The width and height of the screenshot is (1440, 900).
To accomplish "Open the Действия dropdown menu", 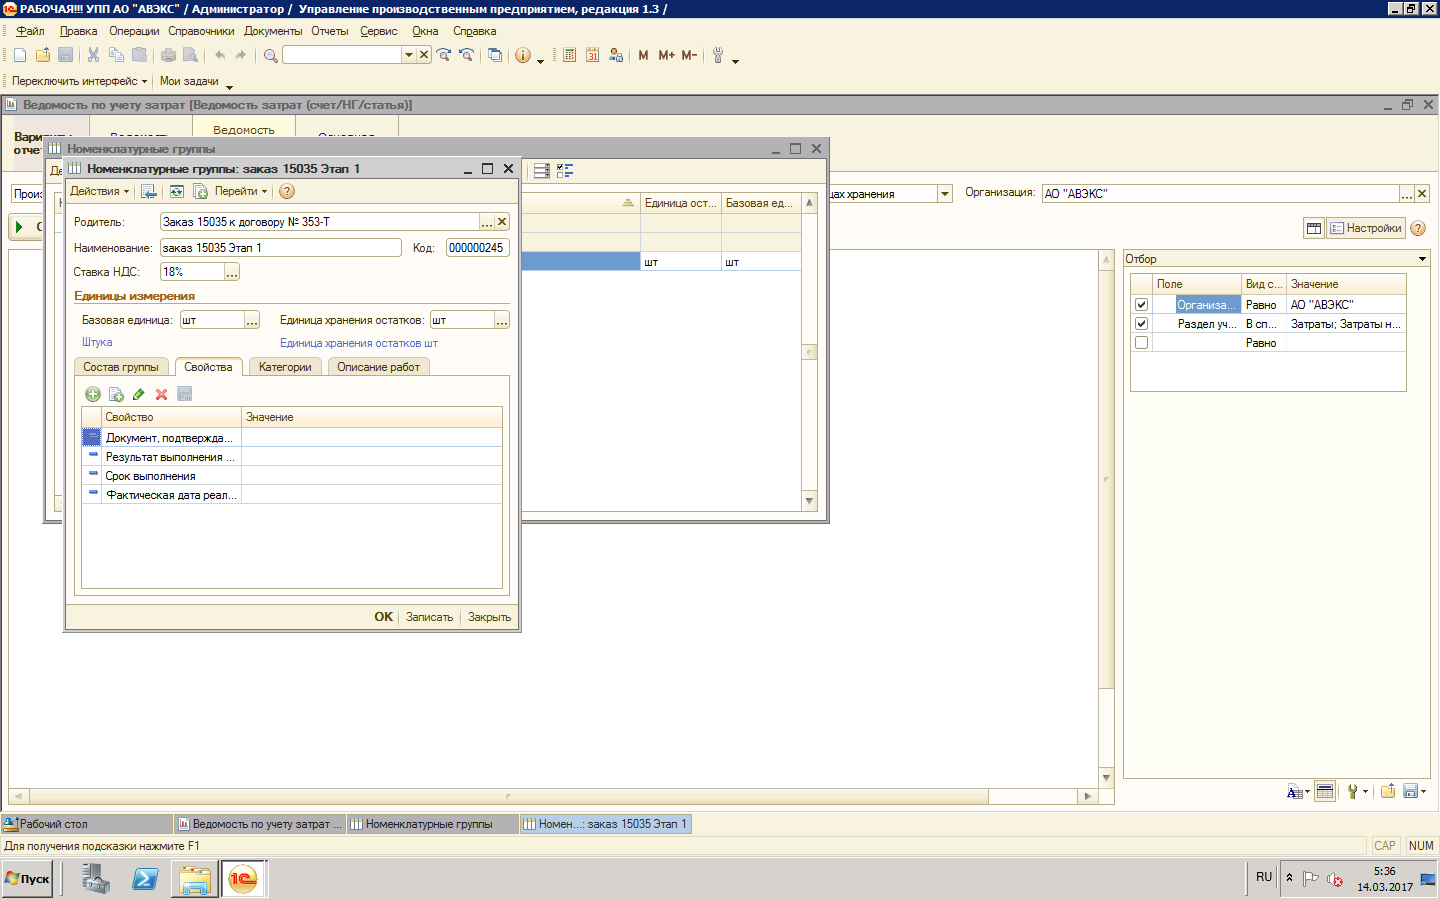I will (99, 191).
